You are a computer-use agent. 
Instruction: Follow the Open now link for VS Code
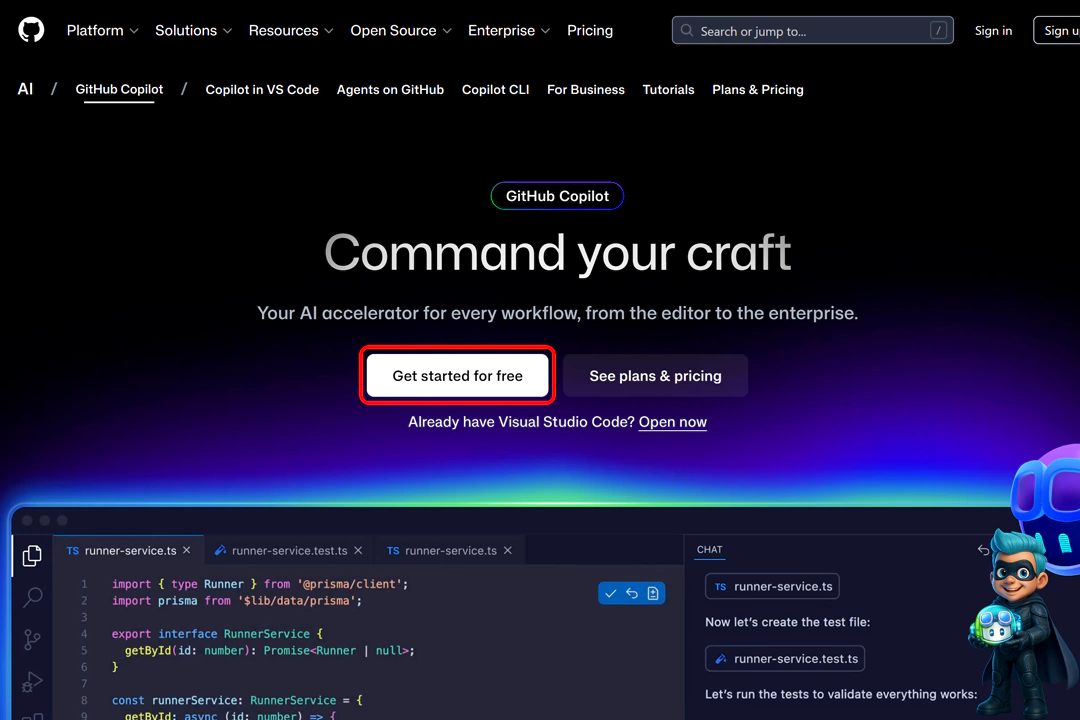[x=672, y=422]
